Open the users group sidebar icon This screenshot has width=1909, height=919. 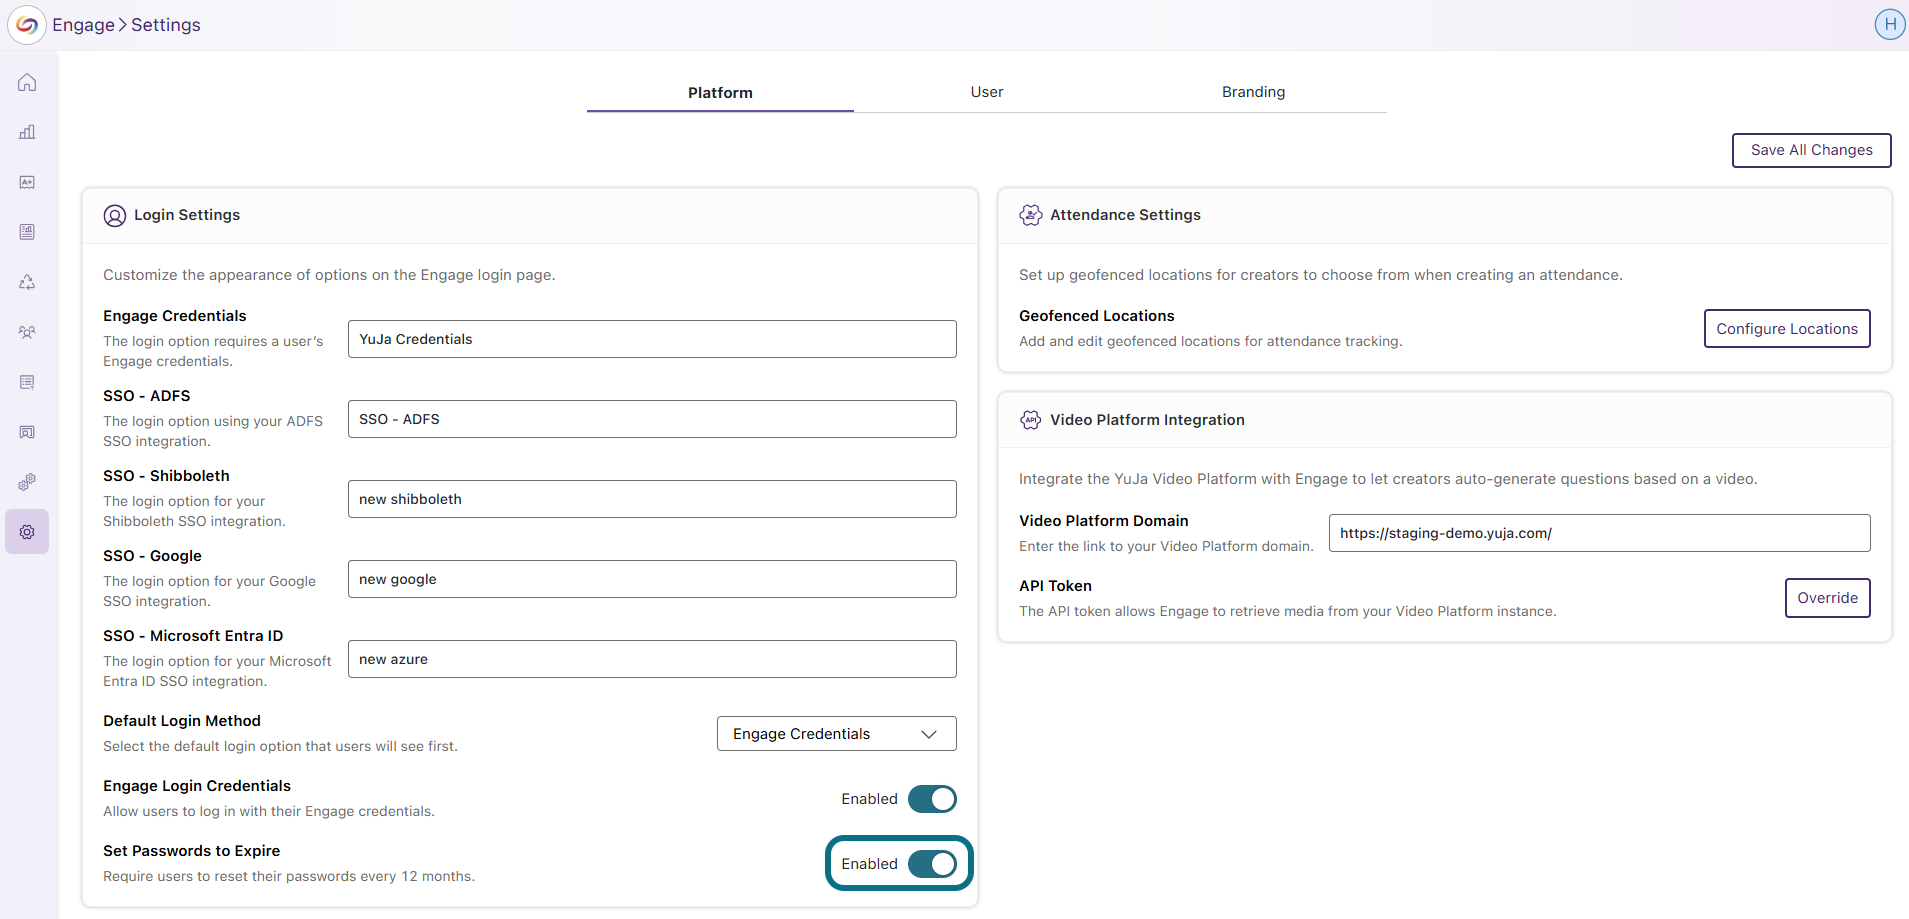[27, 332]
